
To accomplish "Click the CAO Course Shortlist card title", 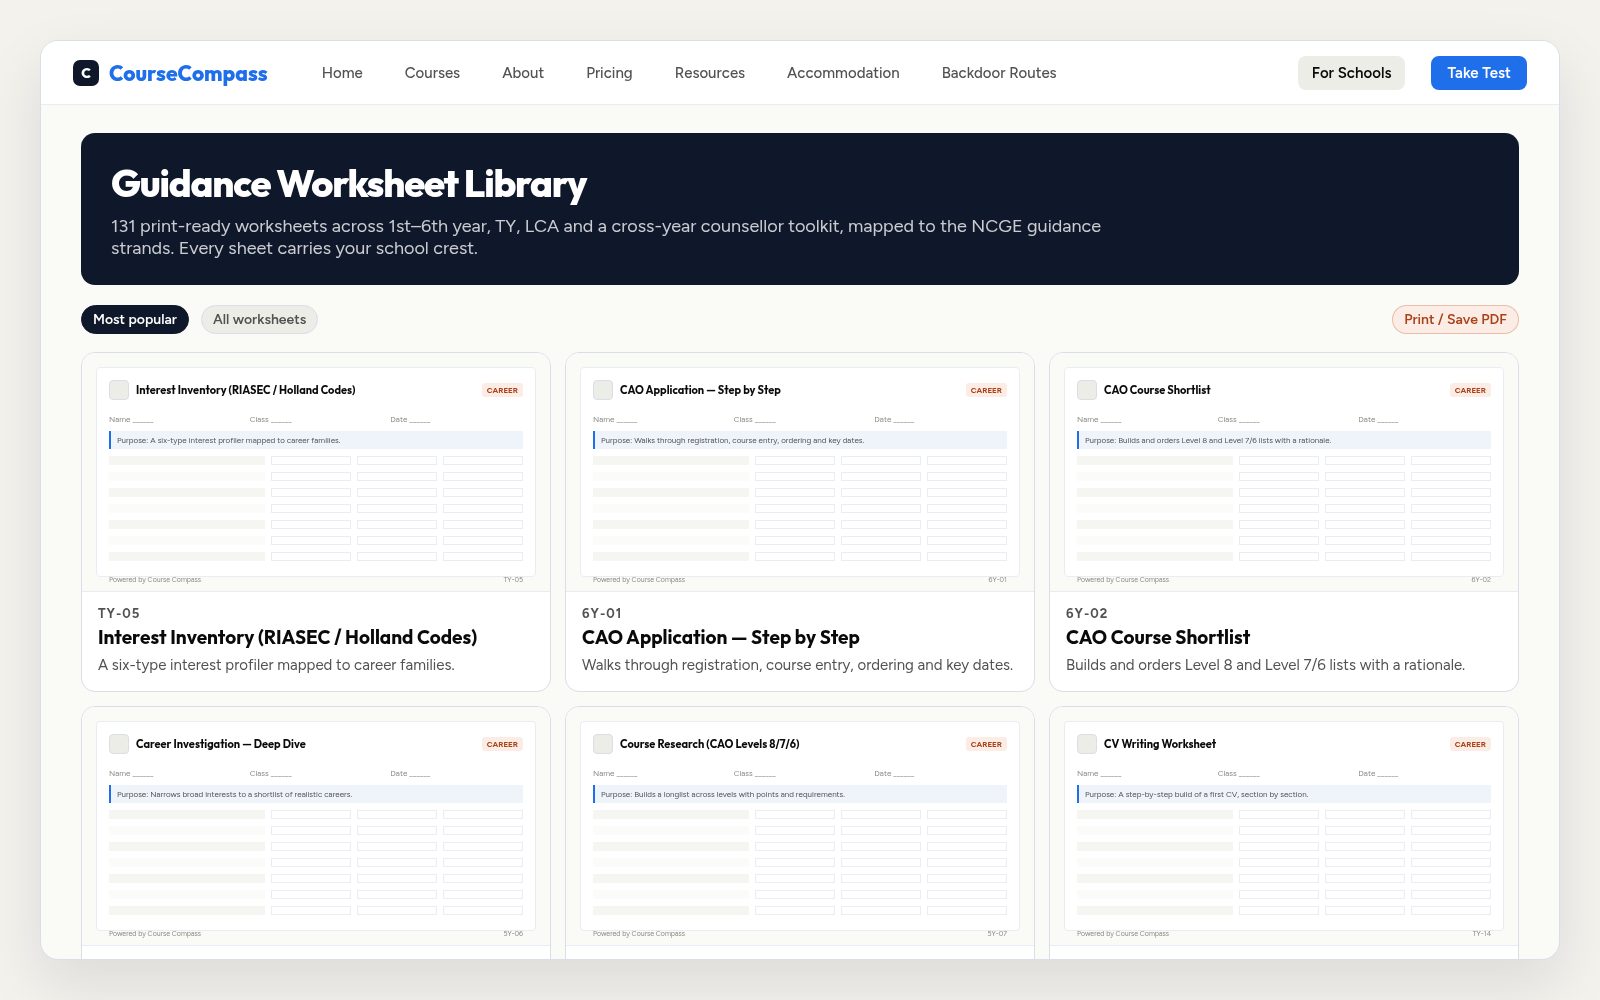I will 1158,637.
